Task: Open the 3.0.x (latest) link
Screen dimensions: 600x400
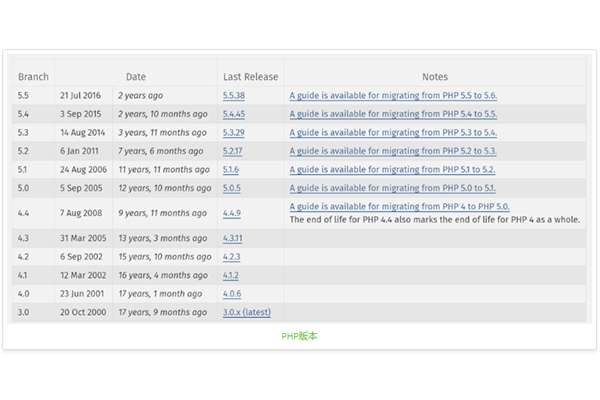Action: 247,312
